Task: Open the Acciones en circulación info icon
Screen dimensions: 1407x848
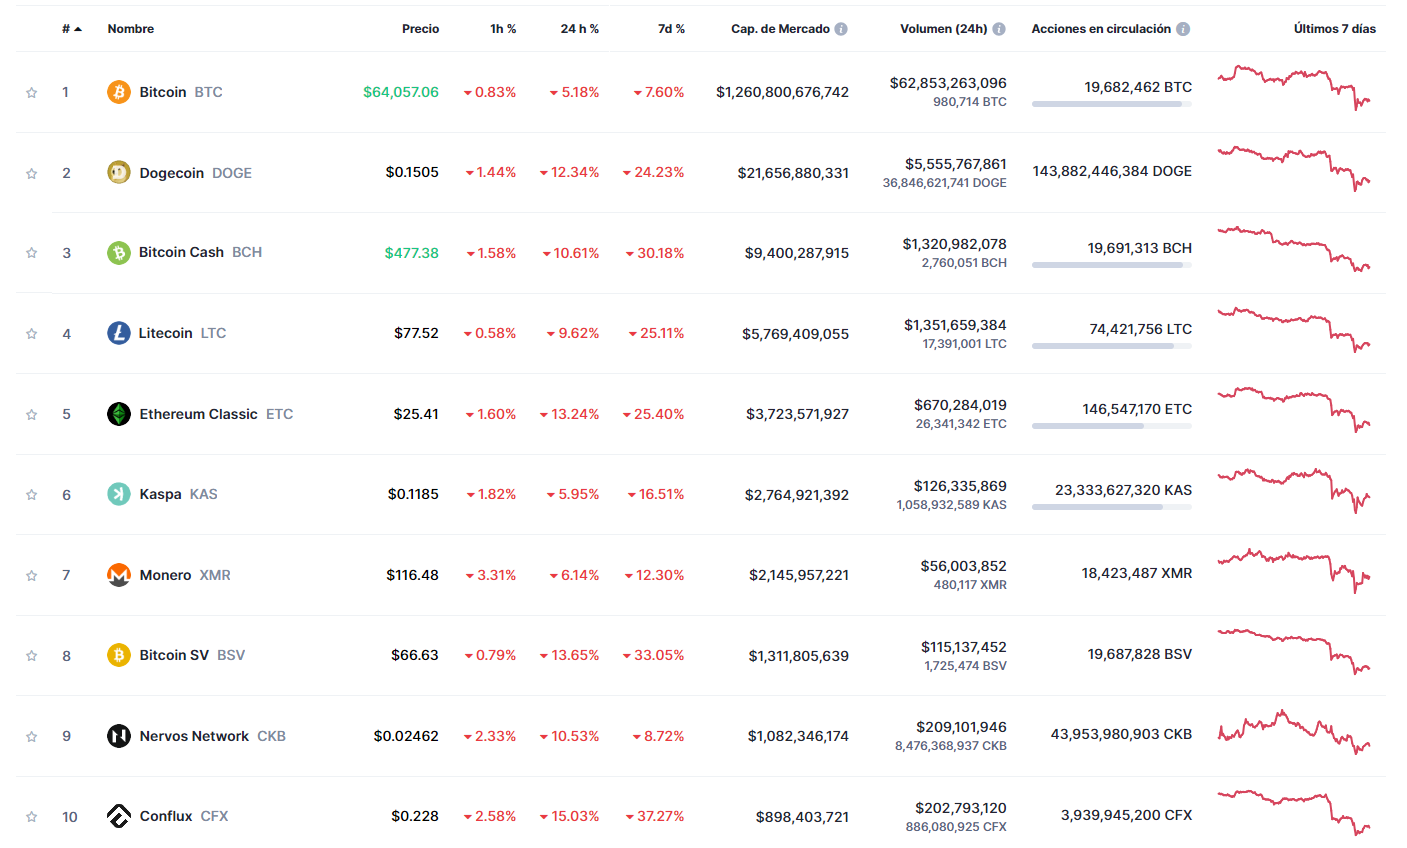Action: pyautogui.click(x=1183, y=29)
